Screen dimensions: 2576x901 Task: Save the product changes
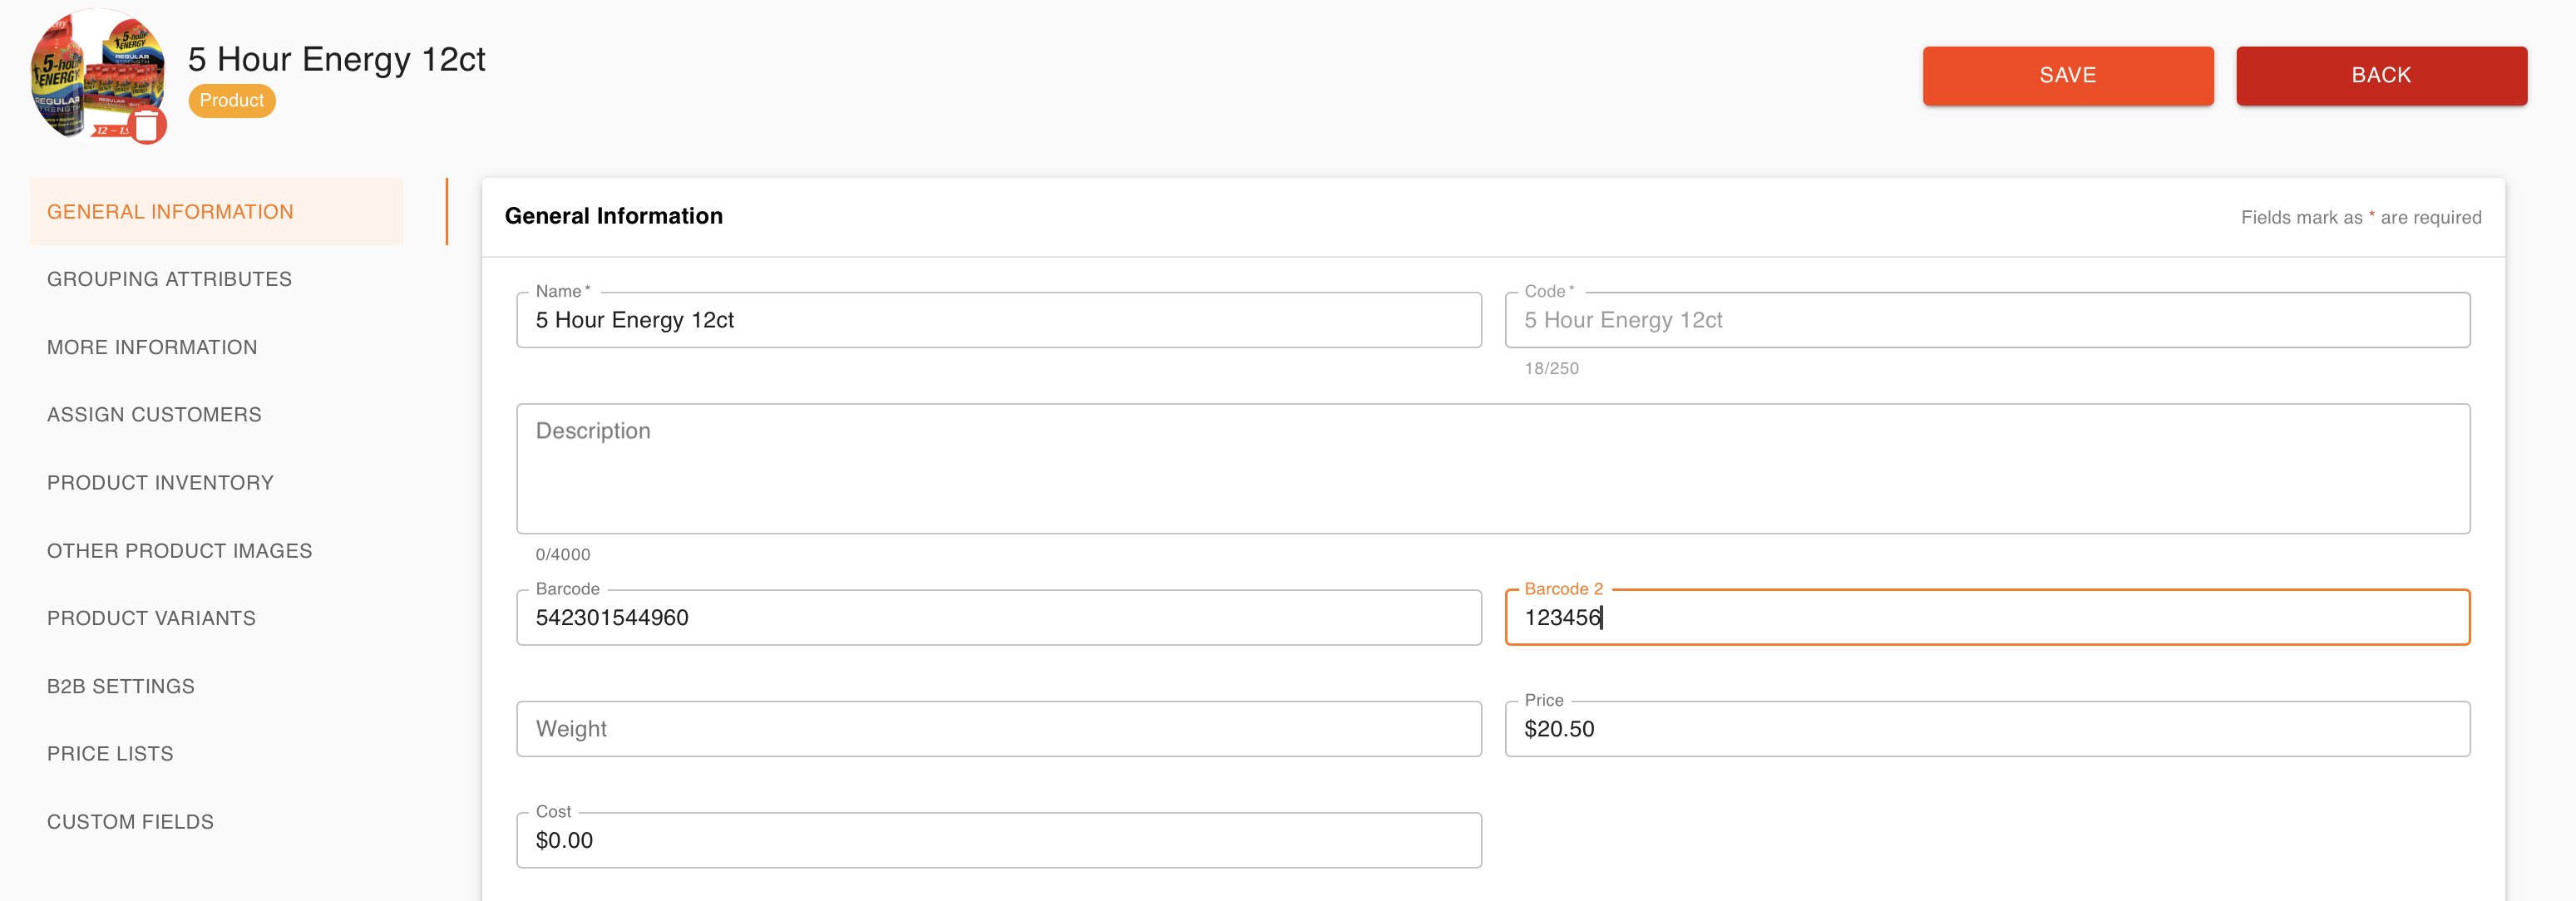2067,75
